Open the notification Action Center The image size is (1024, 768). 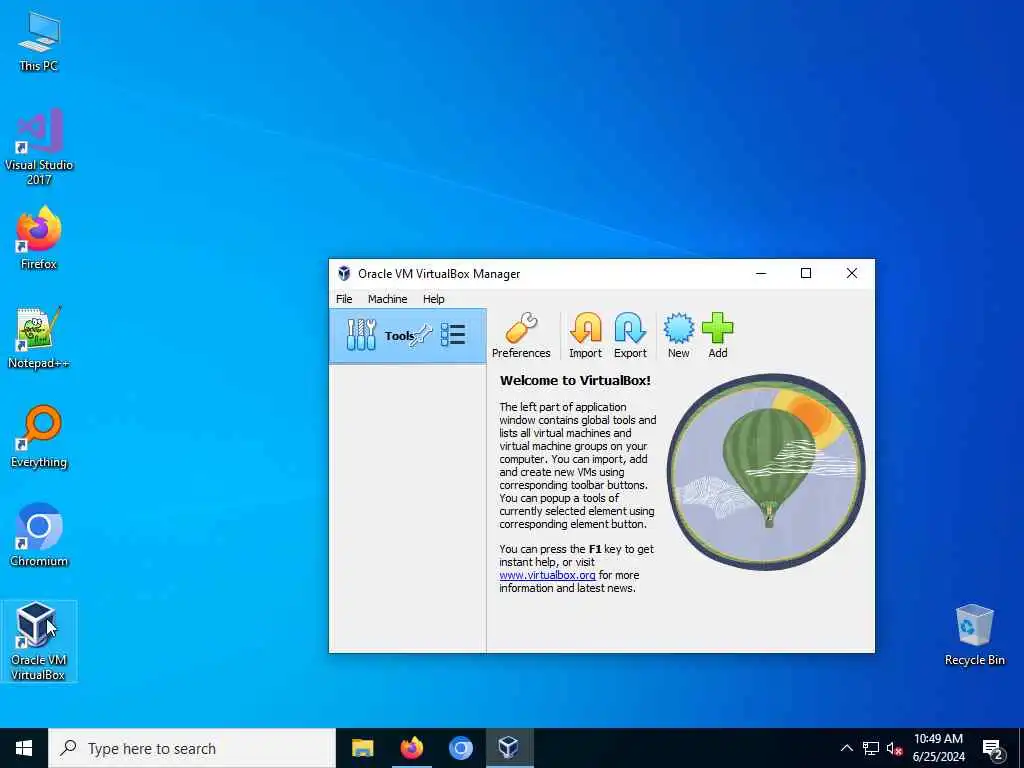pos(993,748)
